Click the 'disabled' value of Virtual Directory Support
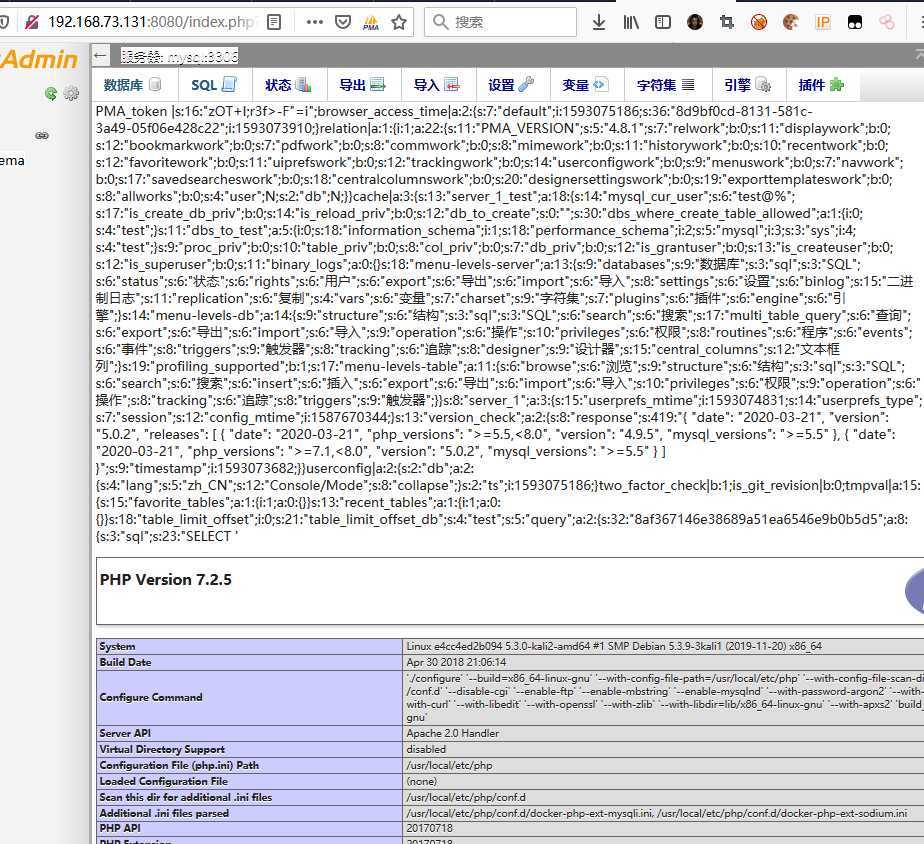Image resolution: width=924 pixels, height=844 pixels. click(x=426, y=749)
